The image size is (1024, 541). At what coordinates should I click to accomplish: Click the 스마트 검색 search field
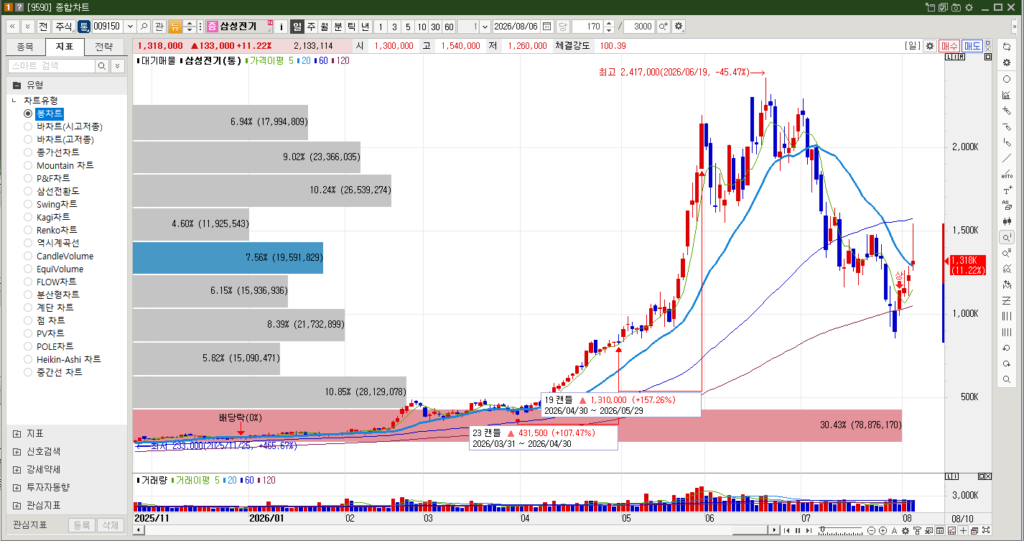[x=51, y=66]
